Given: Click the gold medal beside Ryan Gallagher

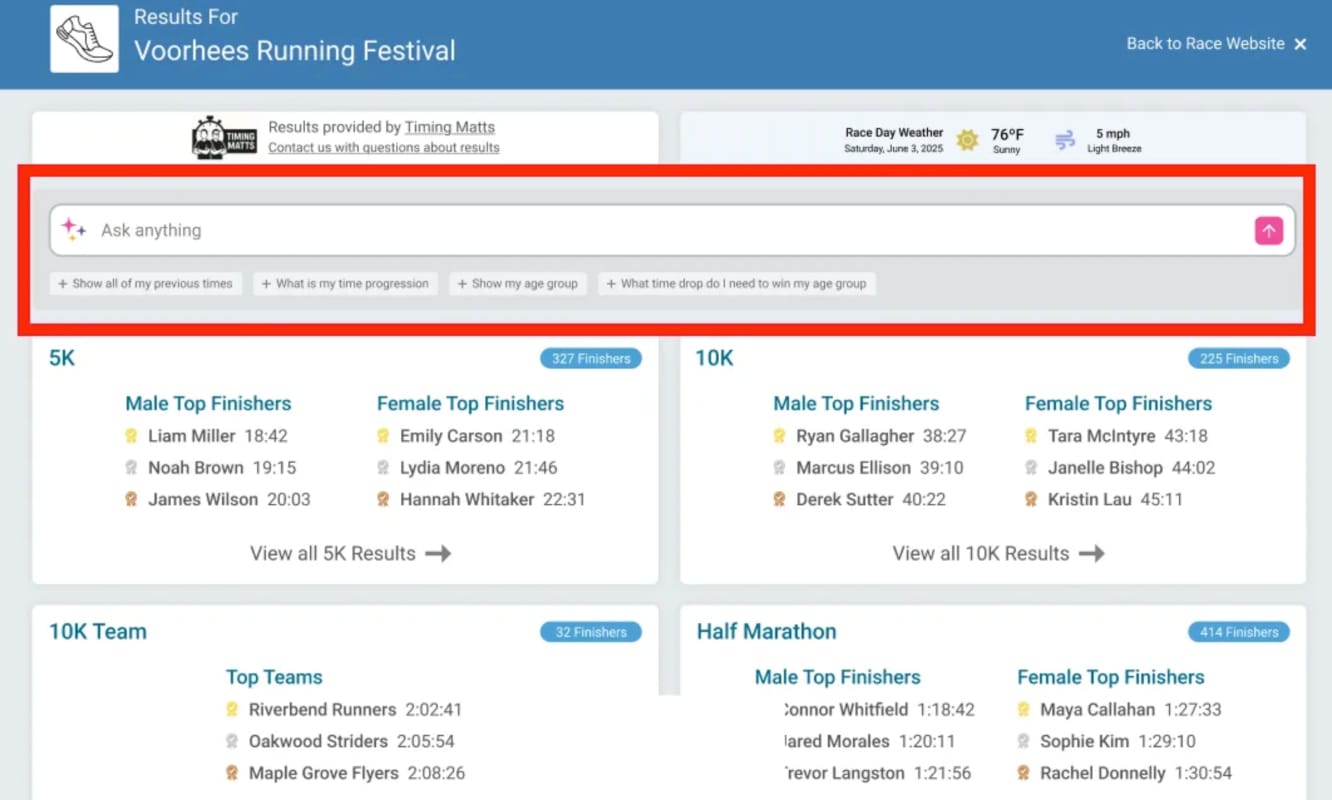Looking at the screenshot, I should pyautogui.click(x=780, y=436).
